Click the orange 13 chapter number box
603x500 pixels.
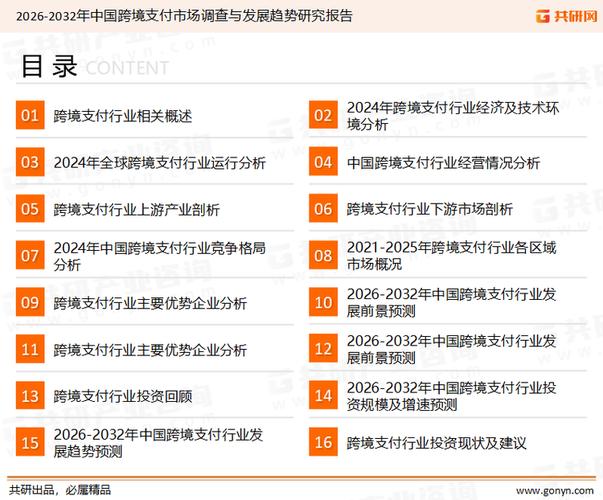[x=30, y=396]
